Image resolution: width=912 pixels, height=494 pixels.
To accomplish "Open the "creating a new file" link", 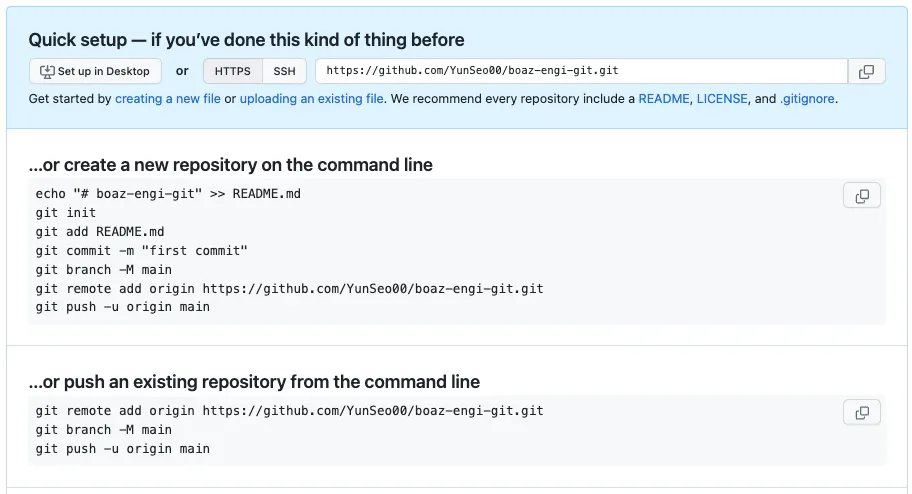I will (x=167, y=99).
